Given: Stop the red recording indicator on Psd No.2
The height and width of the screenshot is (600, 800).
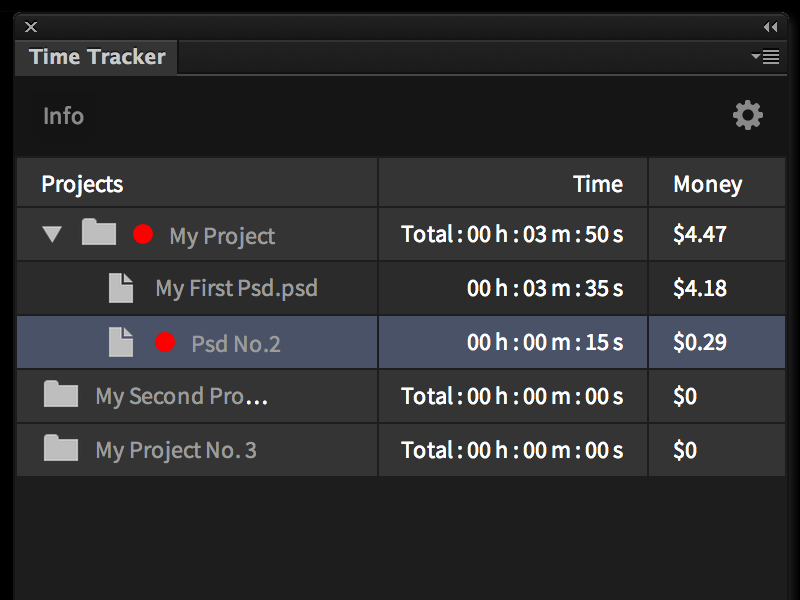Looking at the screenshot, I should pos(165,341).
